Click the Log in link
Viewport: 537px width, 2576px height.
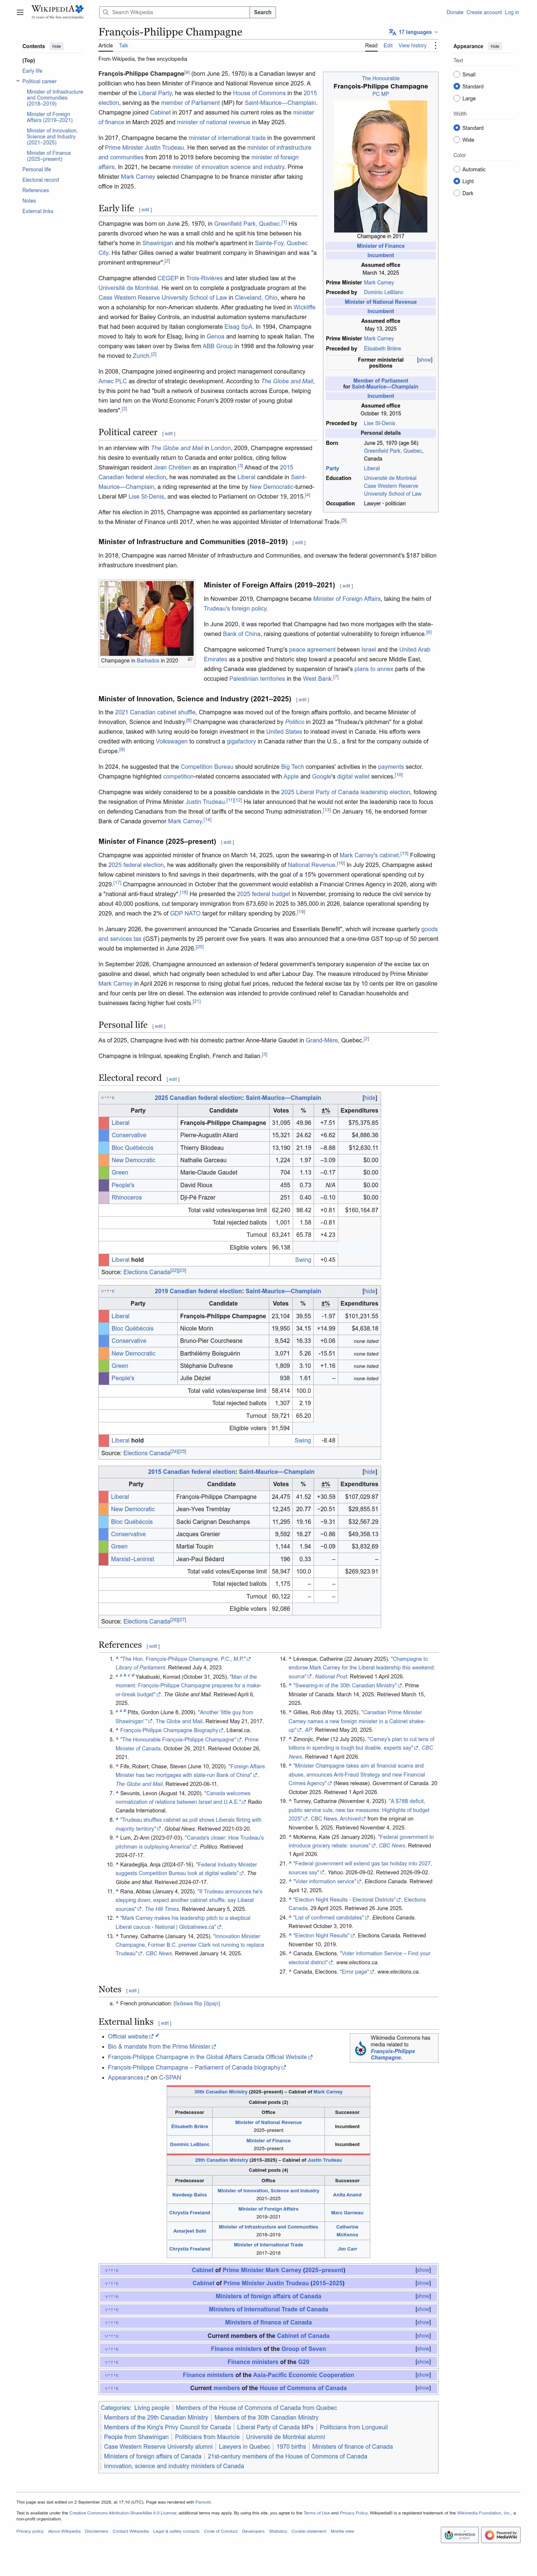click(x=512, y=12)
